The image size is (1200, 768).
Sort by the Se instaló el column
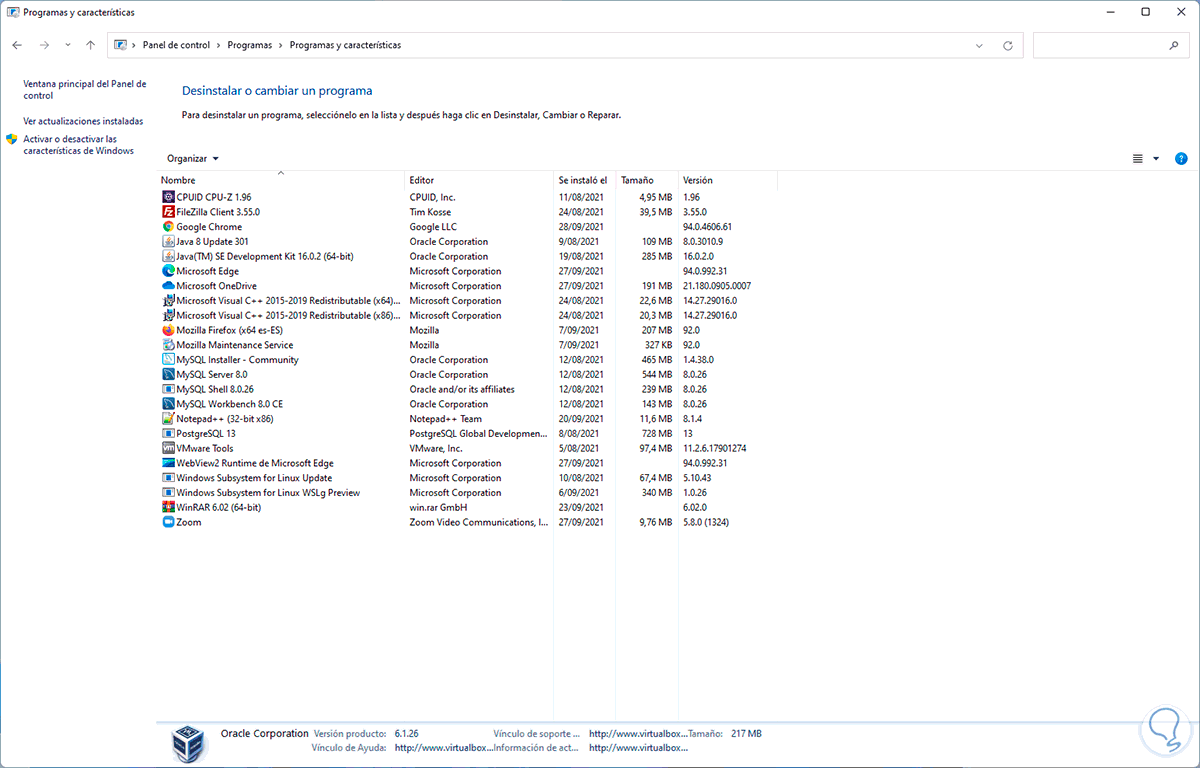(x=585, y=180)
